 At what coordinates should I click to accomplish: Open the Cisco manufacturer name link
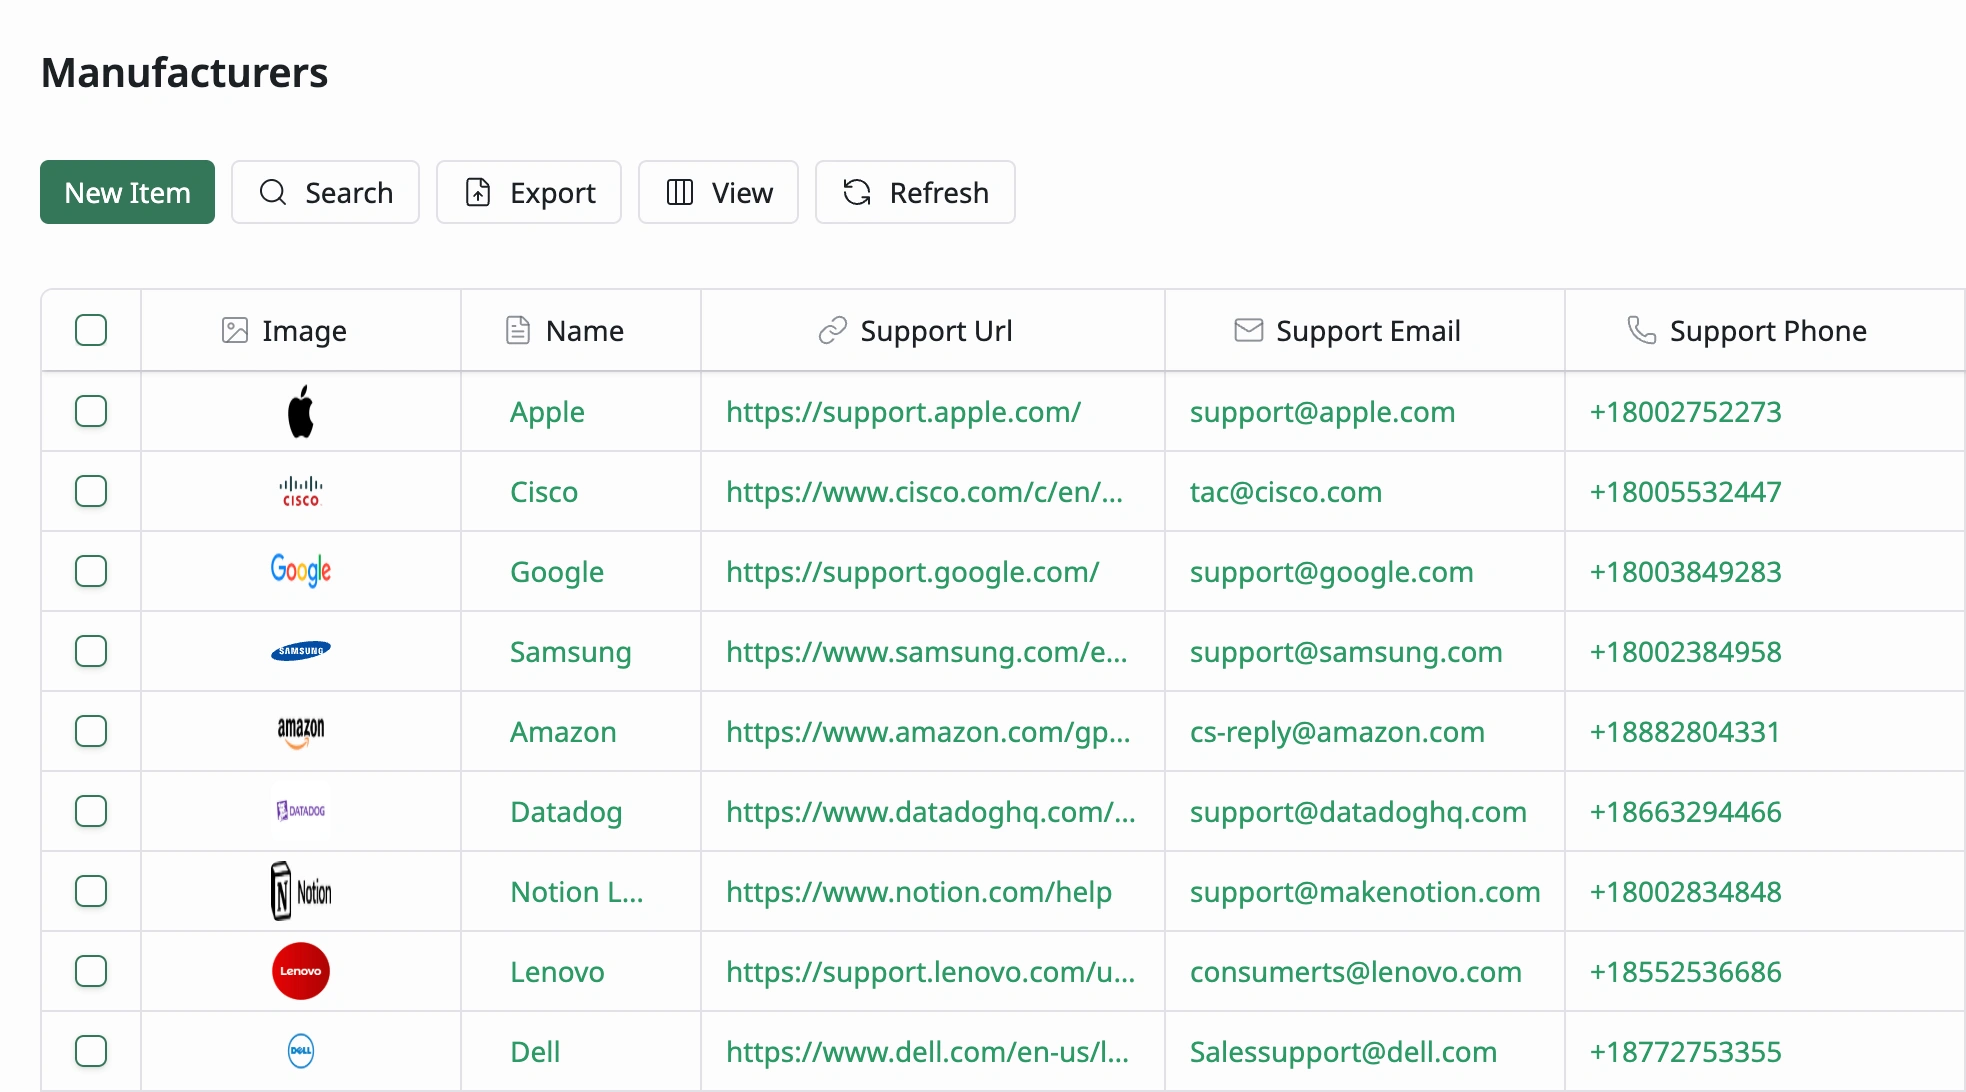(x=544, y=492)
